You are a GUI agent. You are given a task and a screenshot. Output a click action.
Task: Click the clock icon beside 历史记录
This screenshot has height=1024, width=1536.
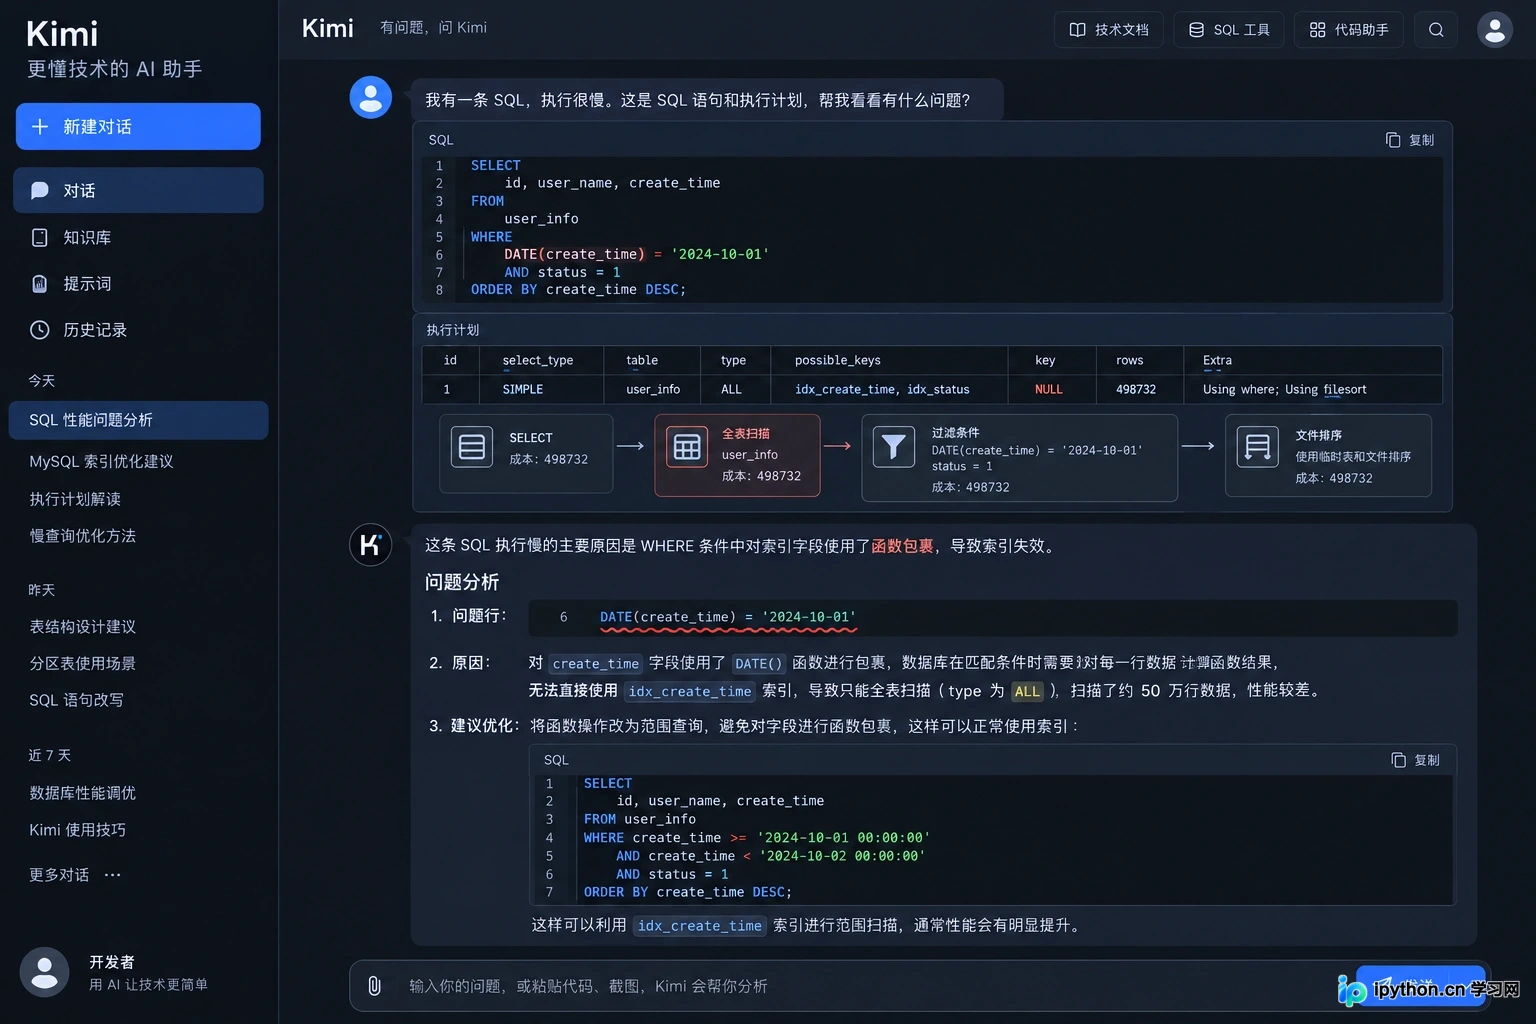40,329
